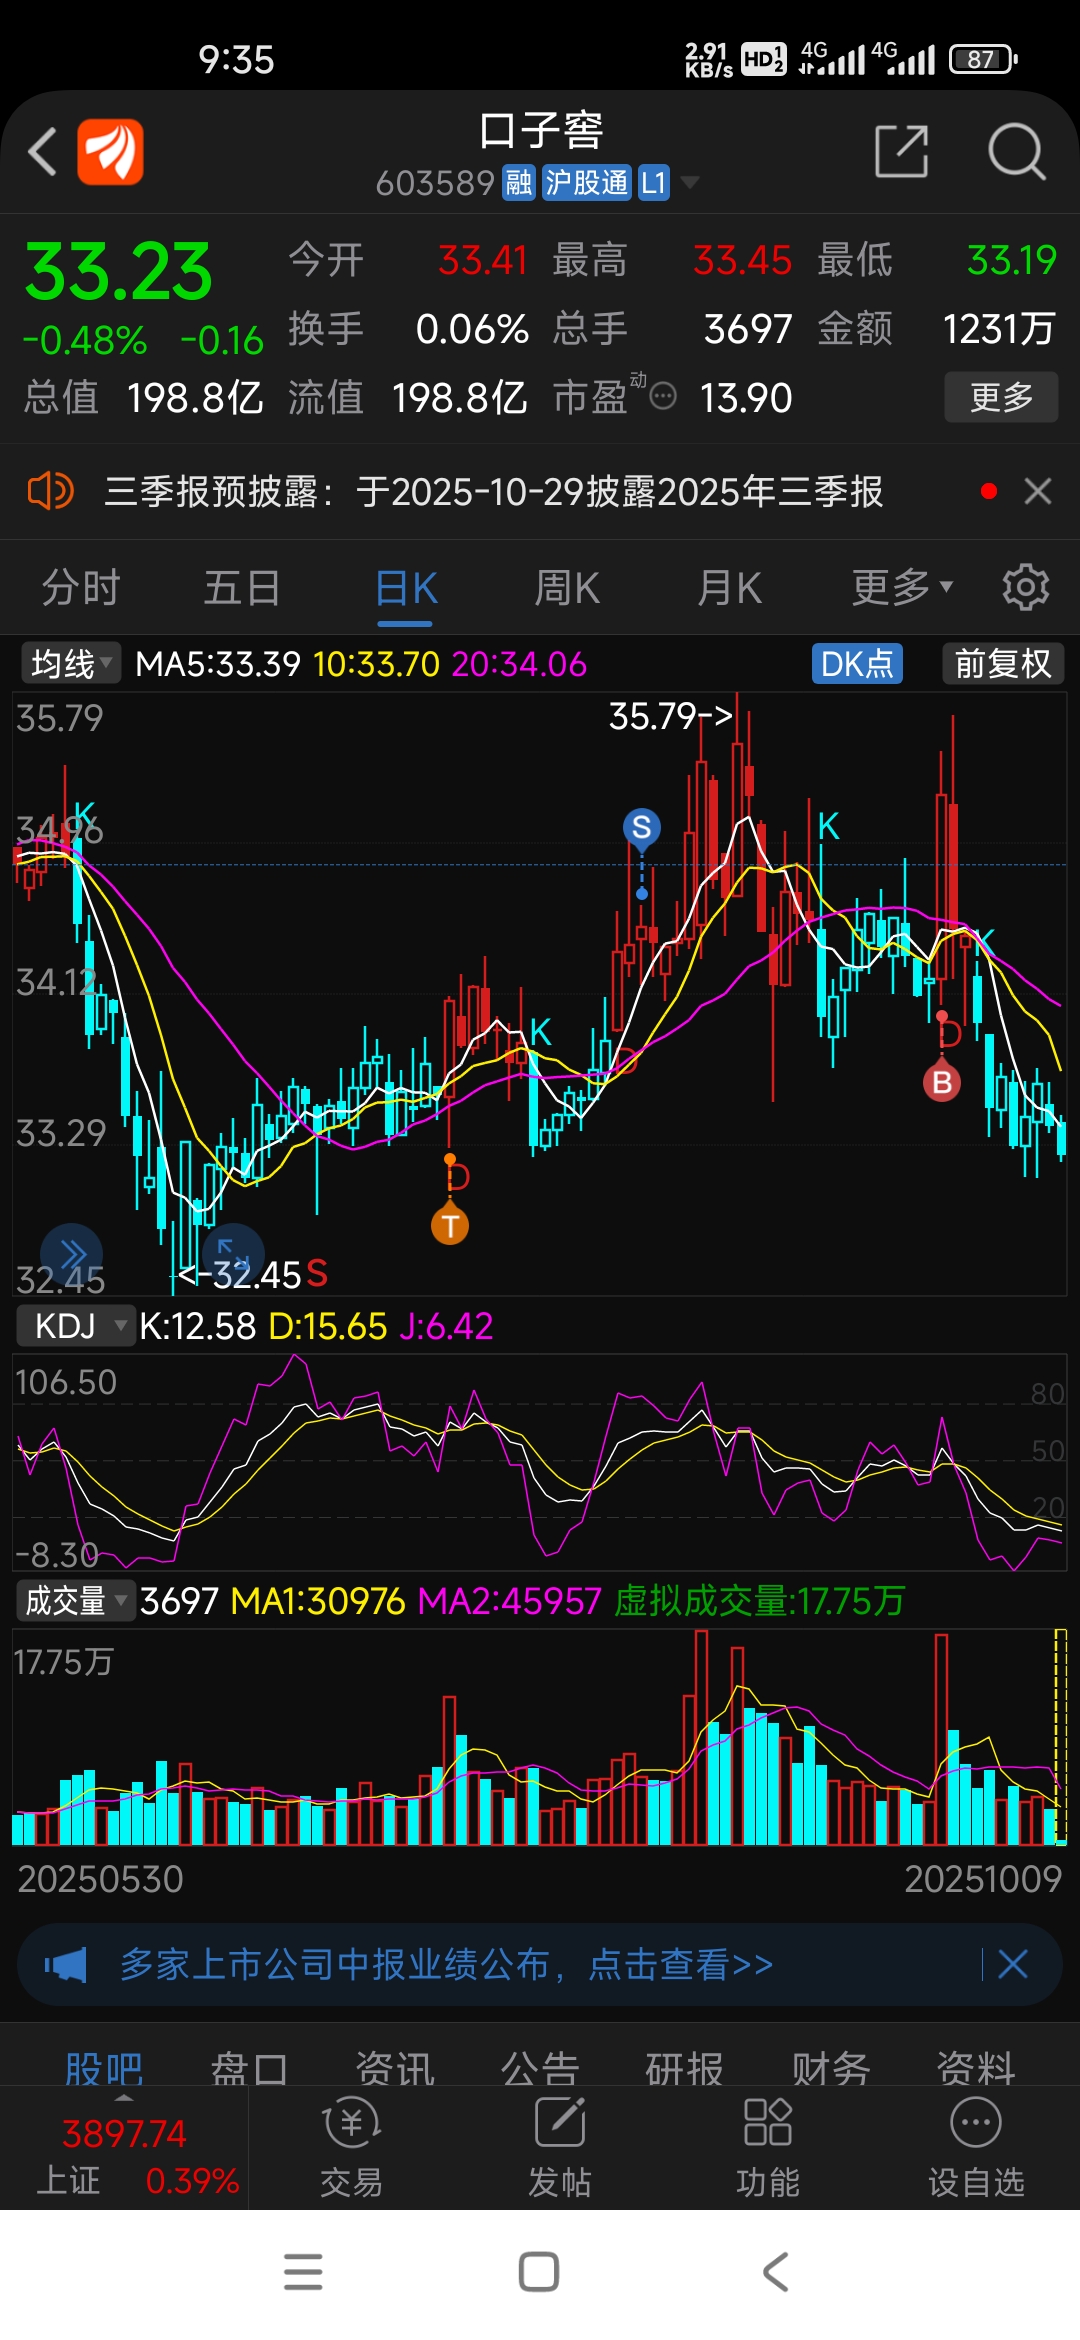This screenshot has height=2340, width=1080.
Task: Tap the 口子窖 stock name title
Action: coord(540,131)
